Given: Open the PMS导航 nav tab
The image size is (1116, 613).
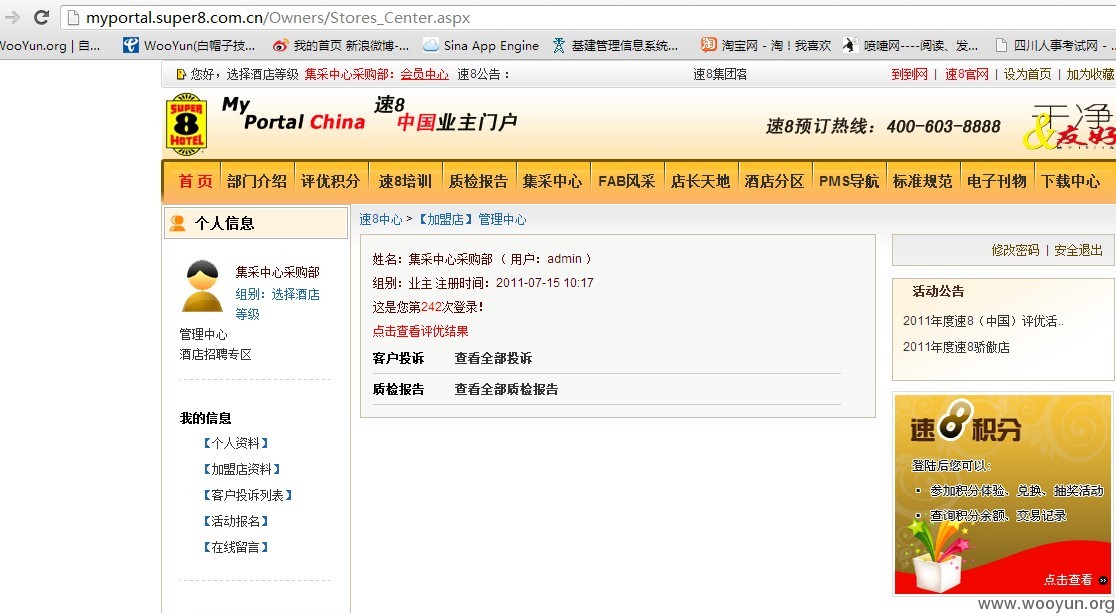Looking at the screenshot, I should coord(848,182).
